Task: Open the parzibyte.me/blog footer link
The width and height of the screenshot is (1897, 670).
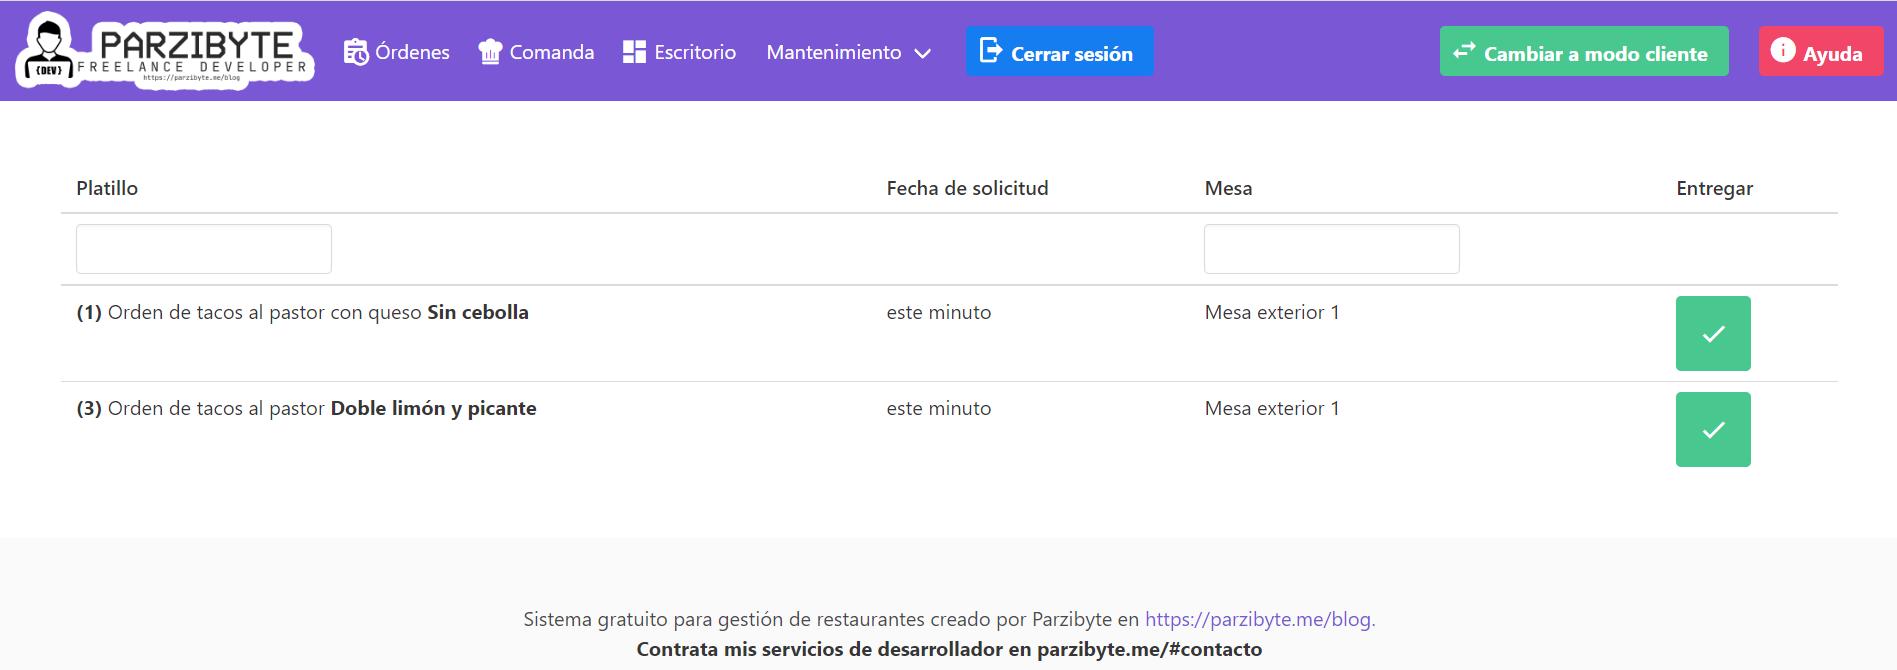Action: 1259,619
